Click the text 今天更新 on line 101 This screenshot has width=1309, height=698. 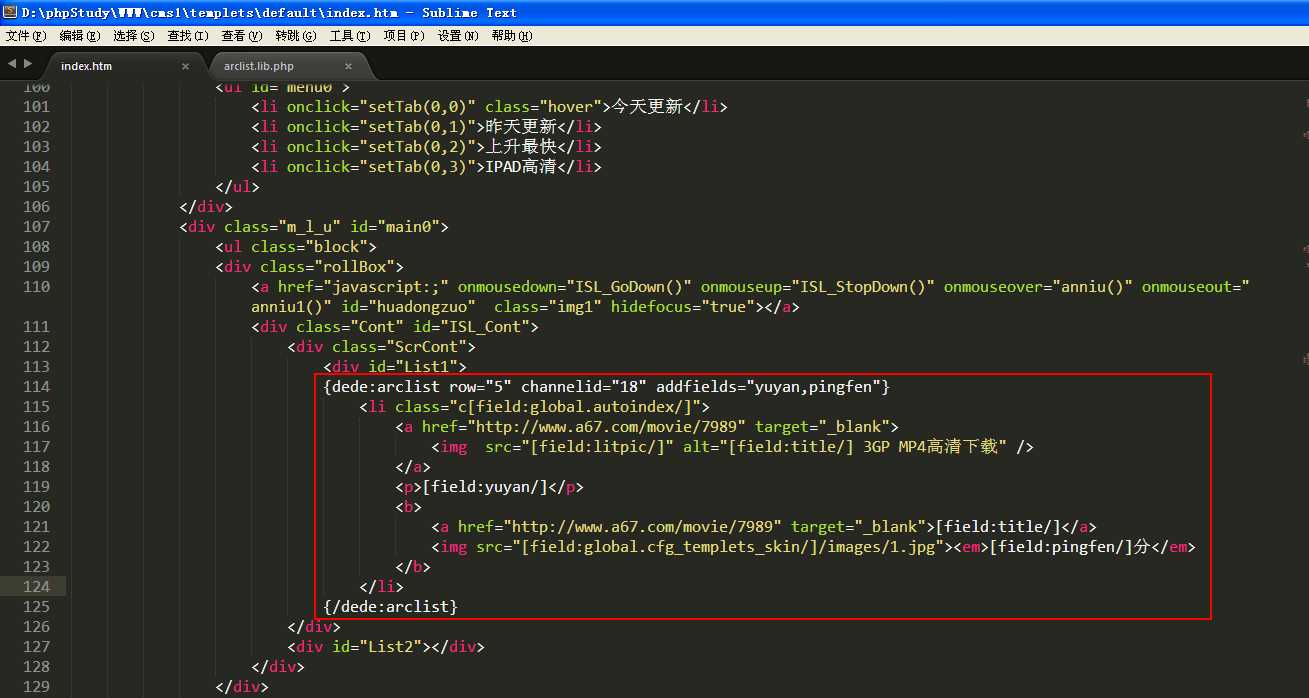647,107
